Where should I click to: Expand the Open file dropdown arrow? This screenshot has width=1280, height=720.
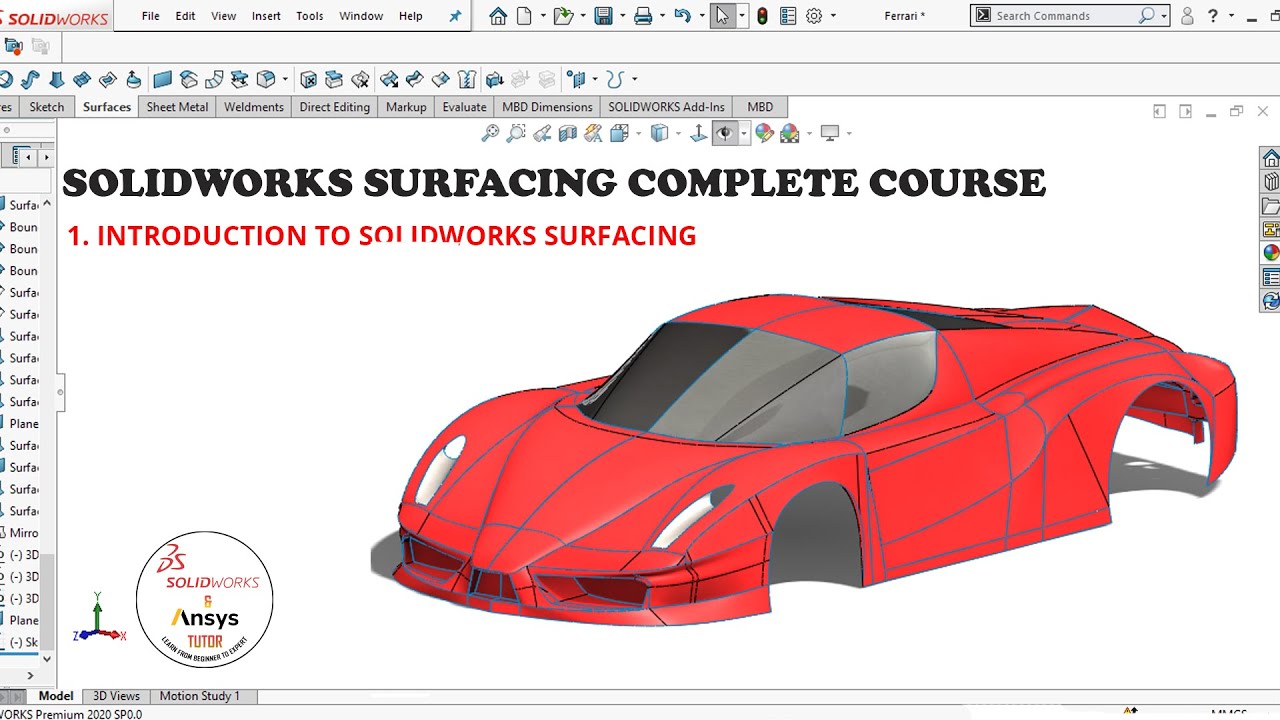click(x=583, y=16)
